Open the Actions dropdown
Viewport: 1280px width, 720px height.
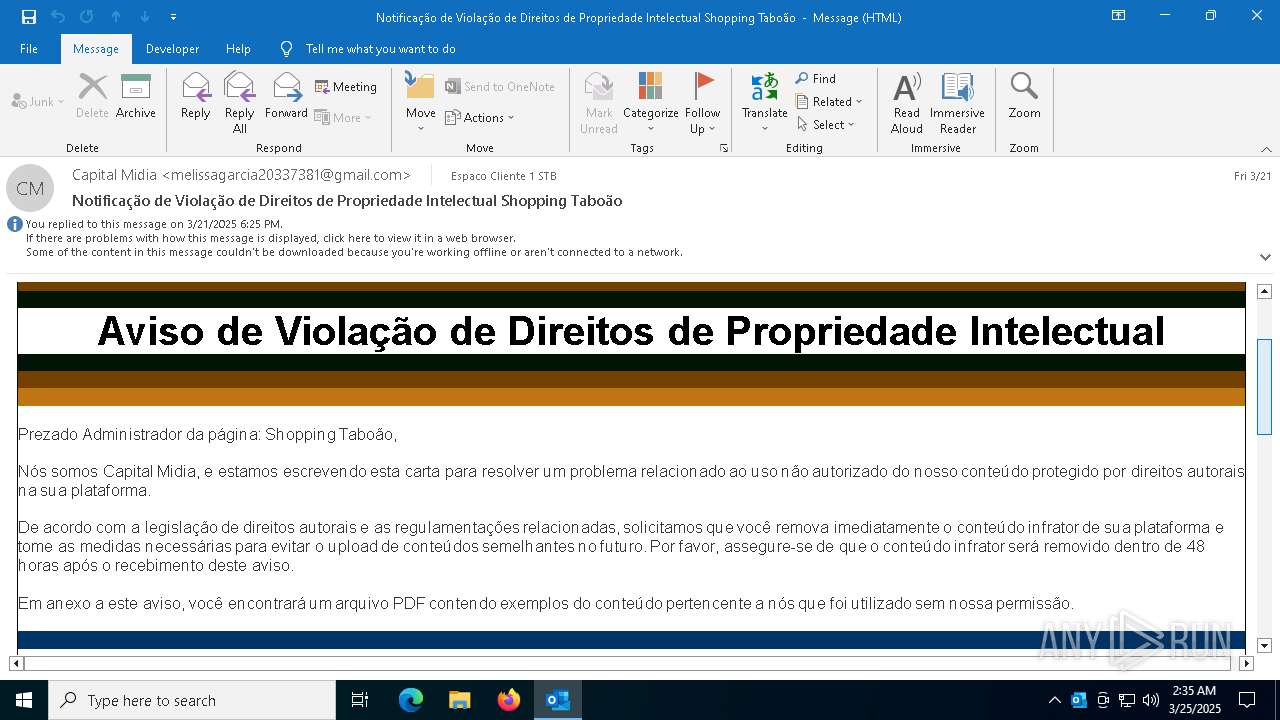pos(480,117)
